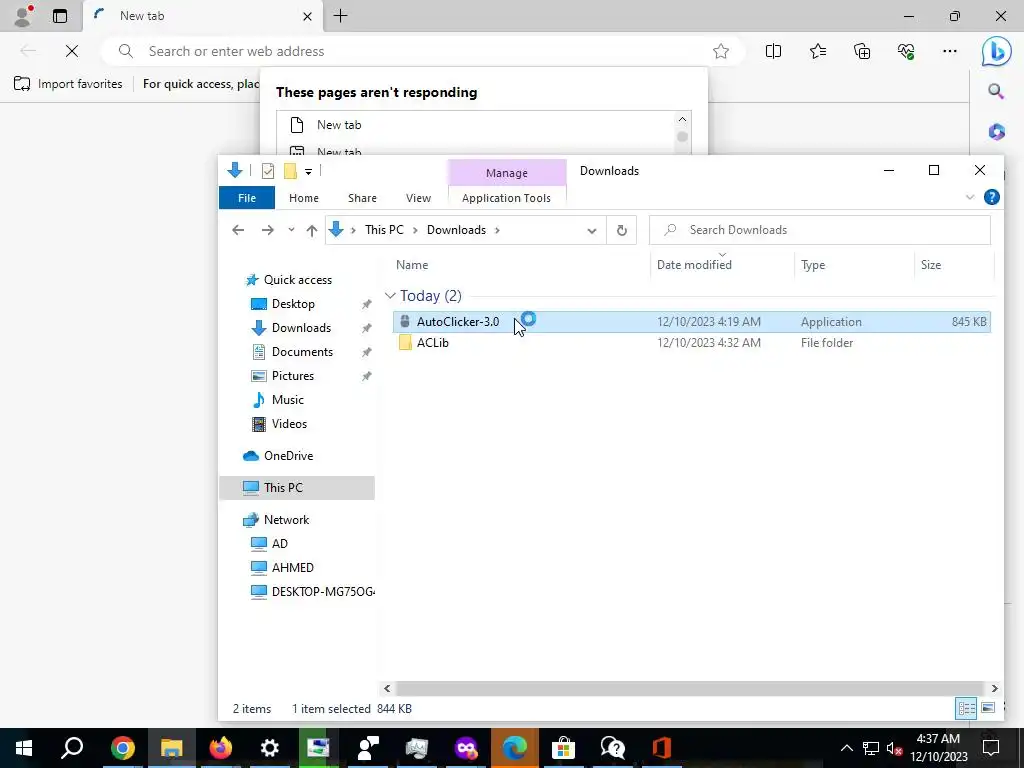Sort by Date modified column
Viewport: 1024px width, 768px height.
coord(694,264)
